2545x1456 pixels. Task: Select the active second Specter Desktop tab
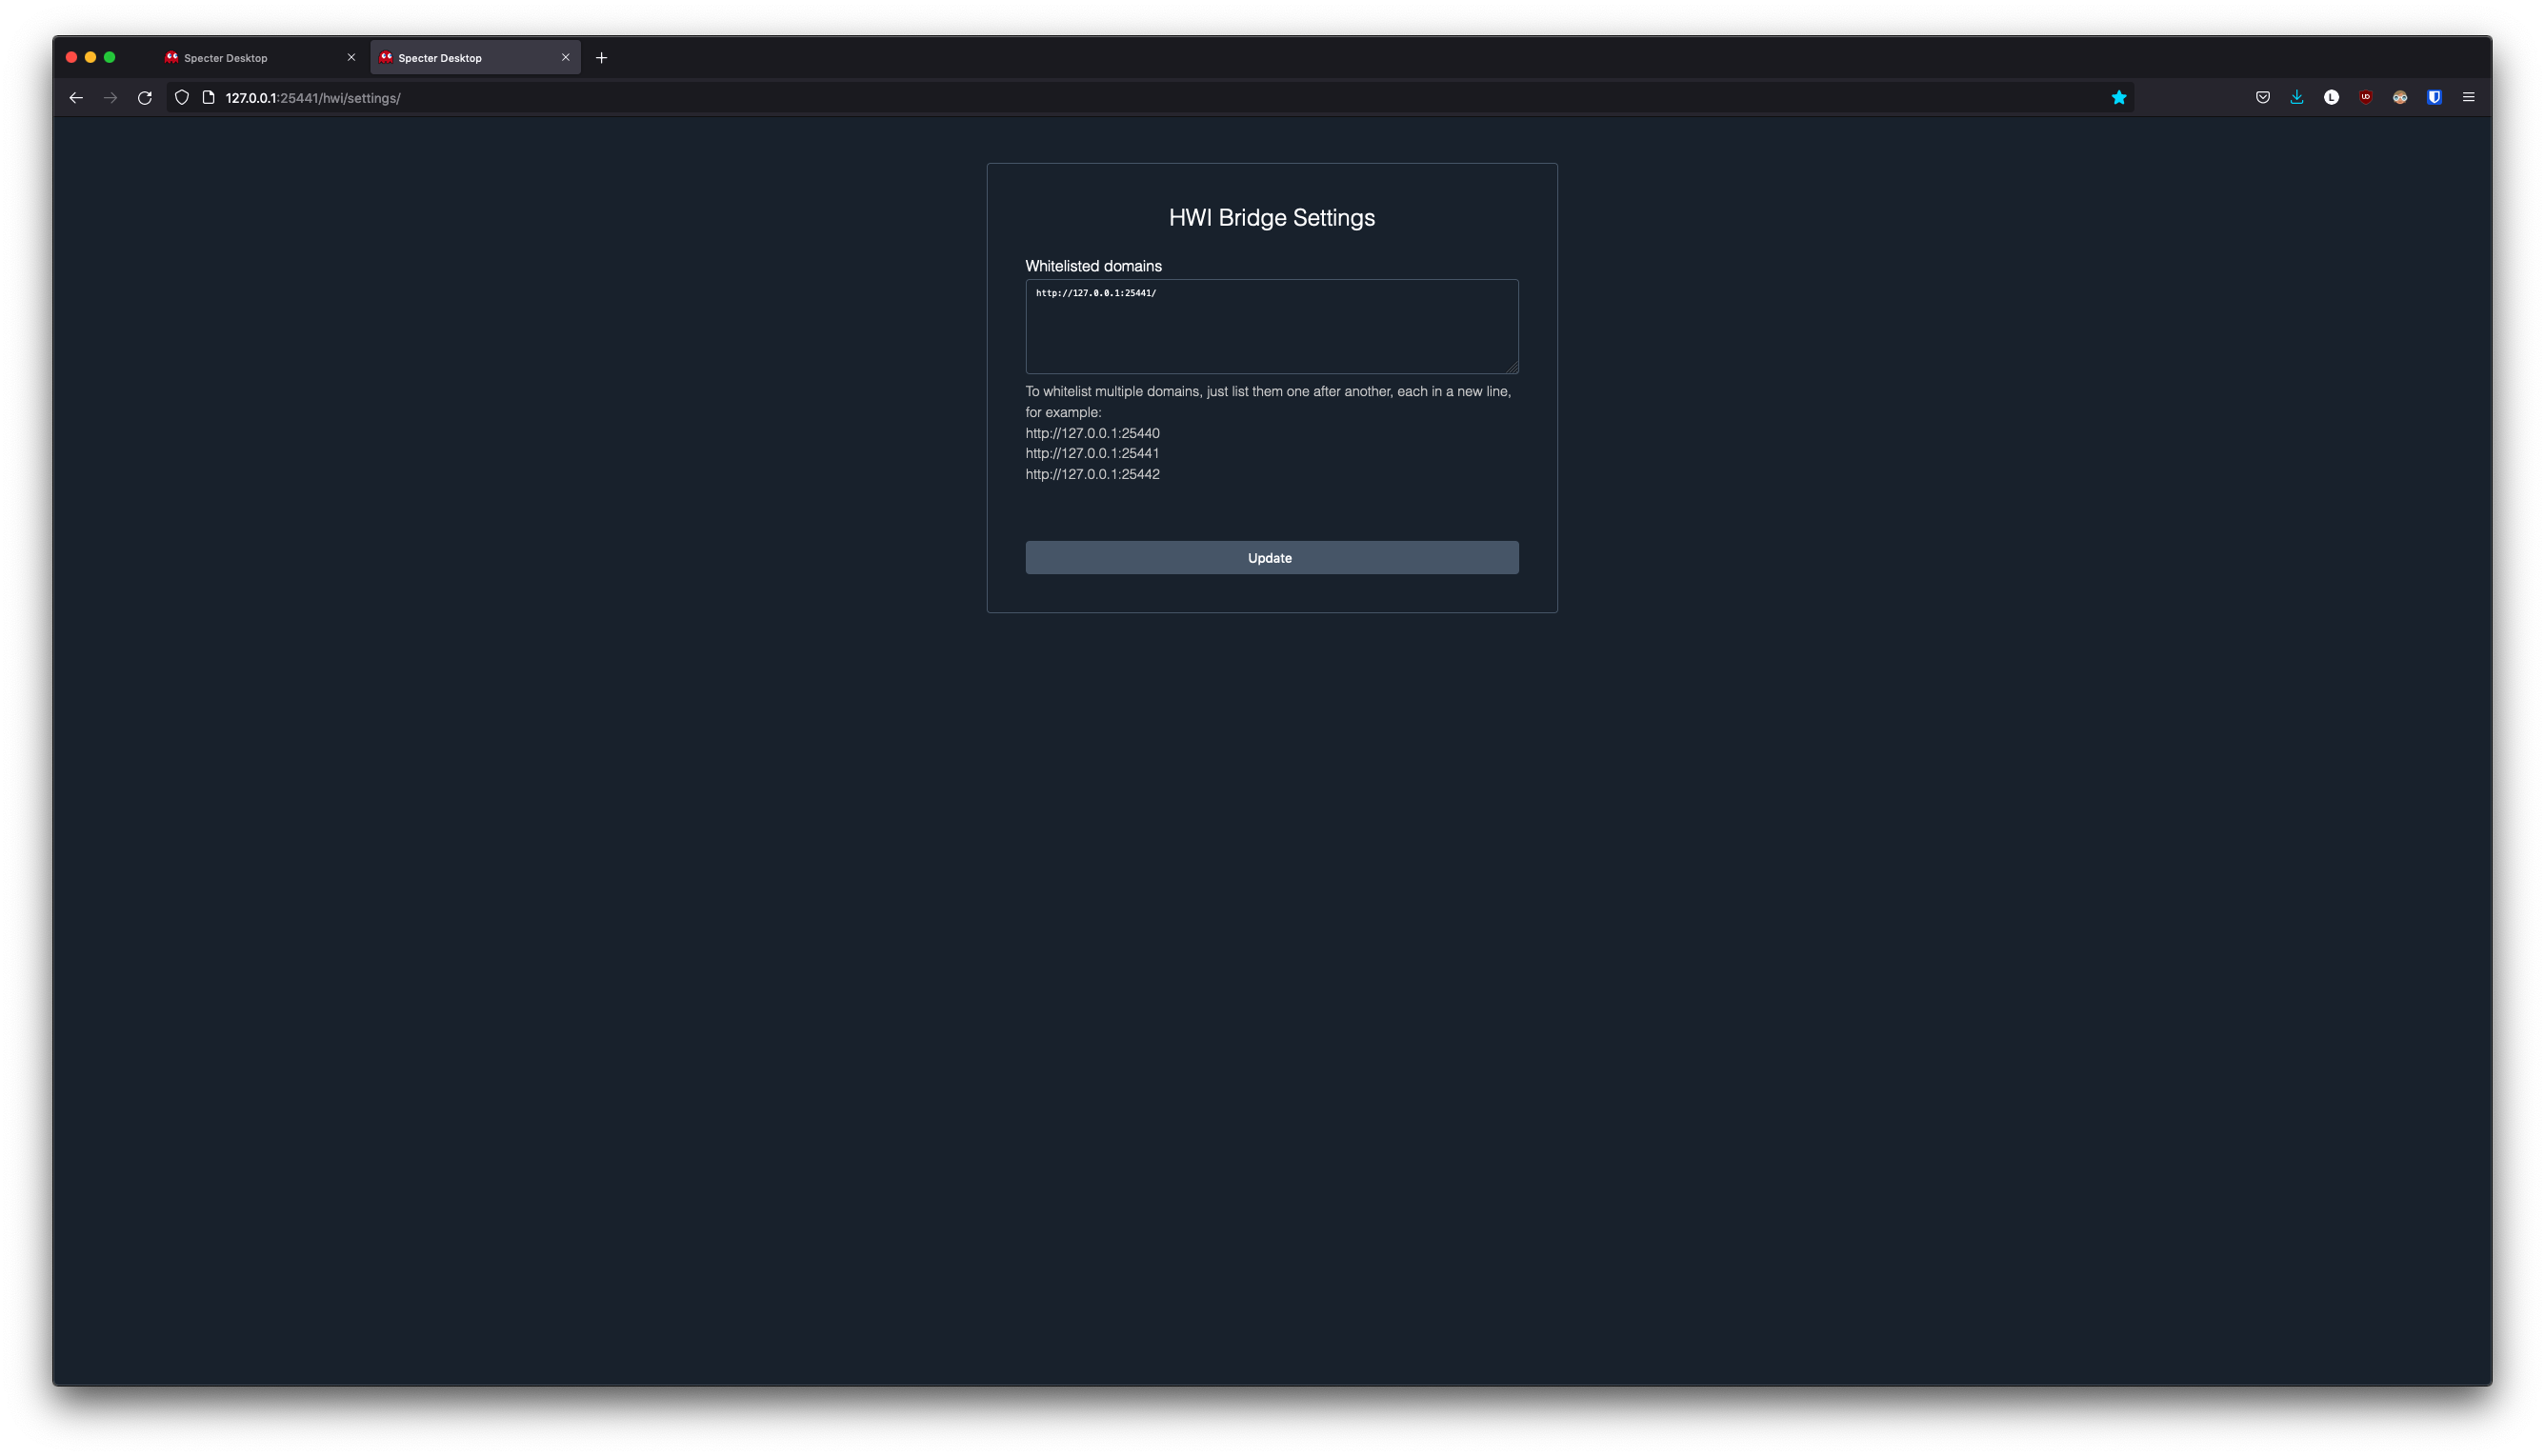[x=460, y=58]
